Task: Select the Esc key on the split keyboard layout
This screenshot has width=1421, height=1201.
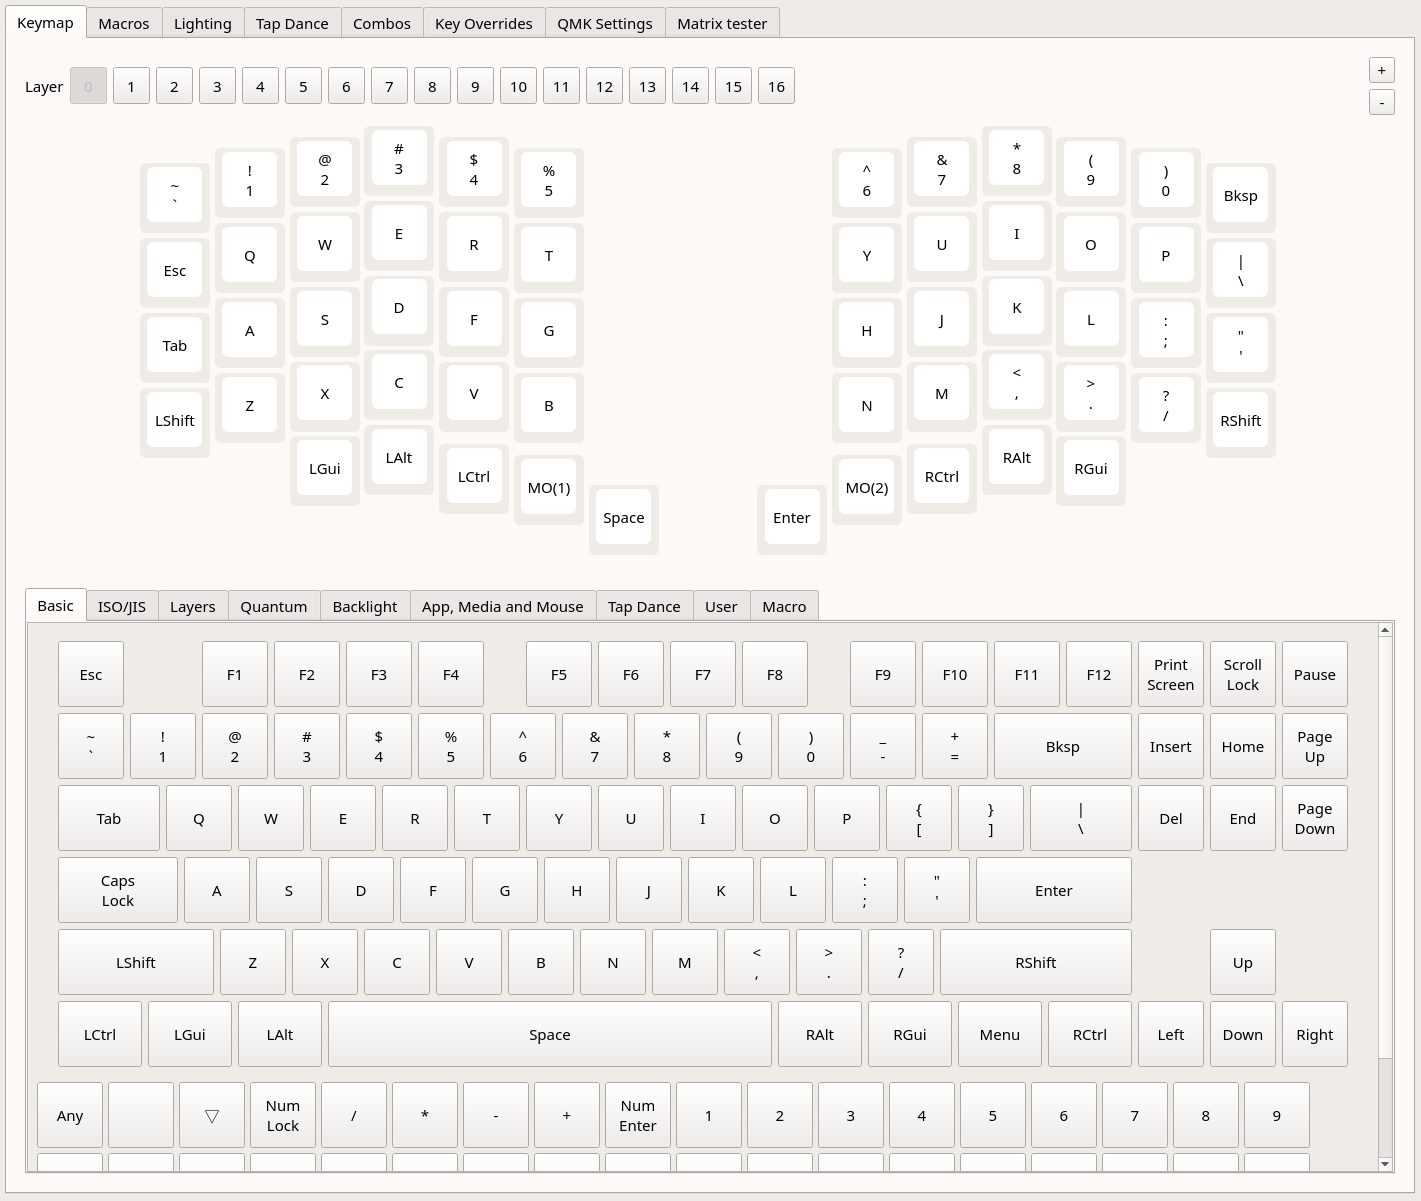Action: point(175,271)
